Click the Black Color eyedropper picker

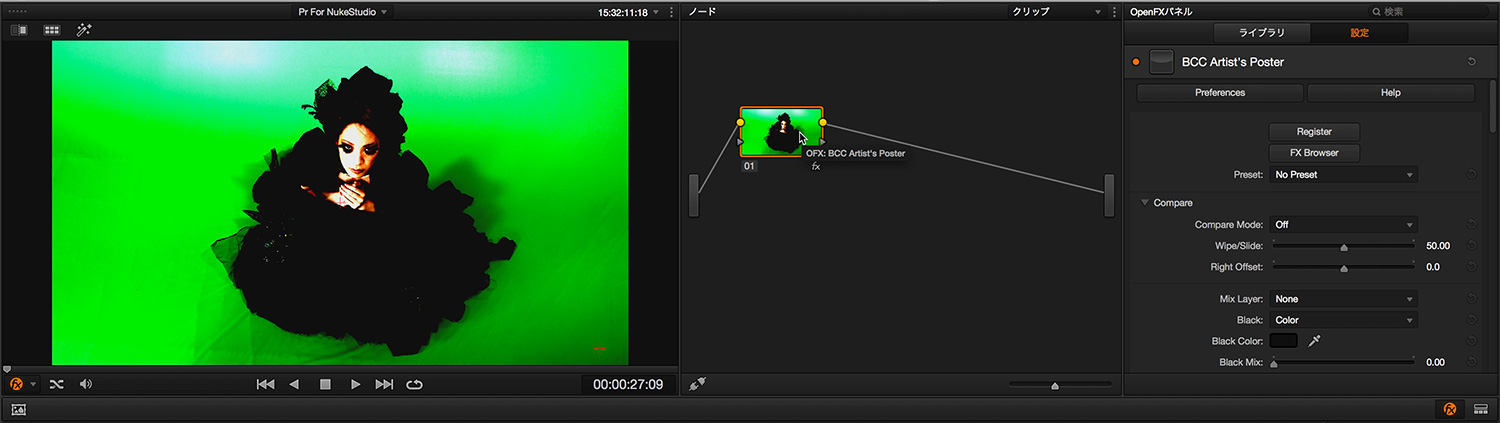click(x=1315, y=341)
